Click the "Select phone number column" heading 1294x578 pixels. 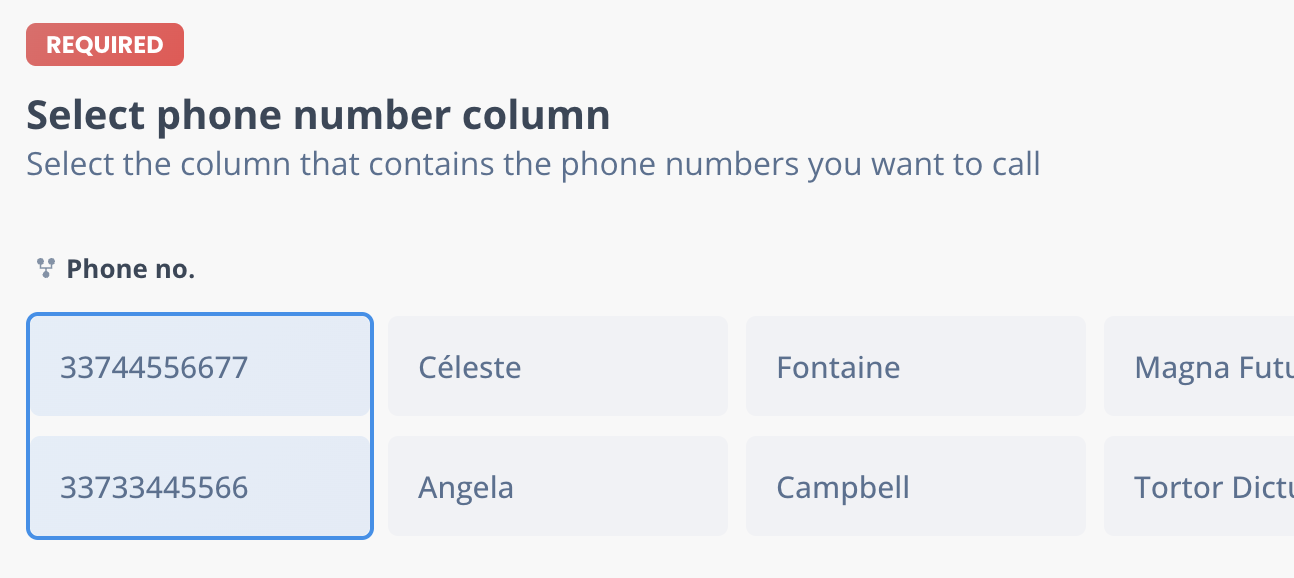point(318,116)
